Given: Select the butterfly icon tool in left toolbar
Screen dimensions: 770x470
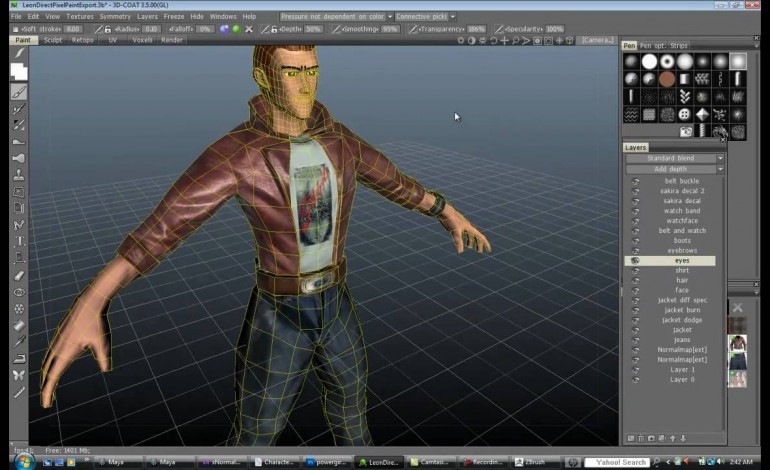Looking at the screenshot, I should (19, 374).
